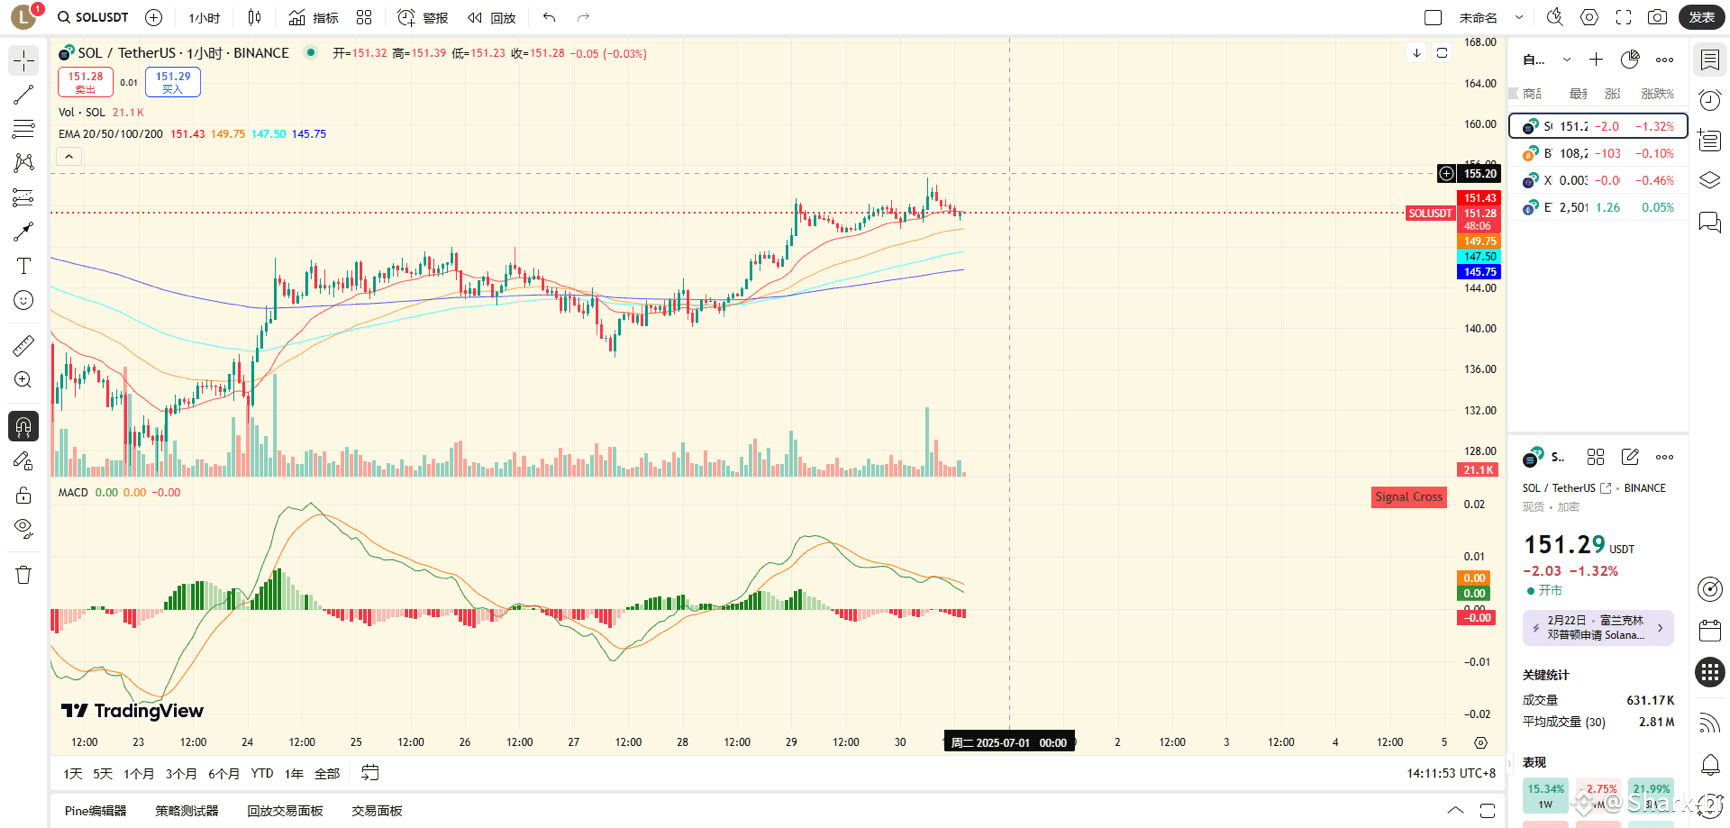This screenshot has width=1730, height=828.
Task: Select the trend line drawing tool
Action: click(23, 95)
